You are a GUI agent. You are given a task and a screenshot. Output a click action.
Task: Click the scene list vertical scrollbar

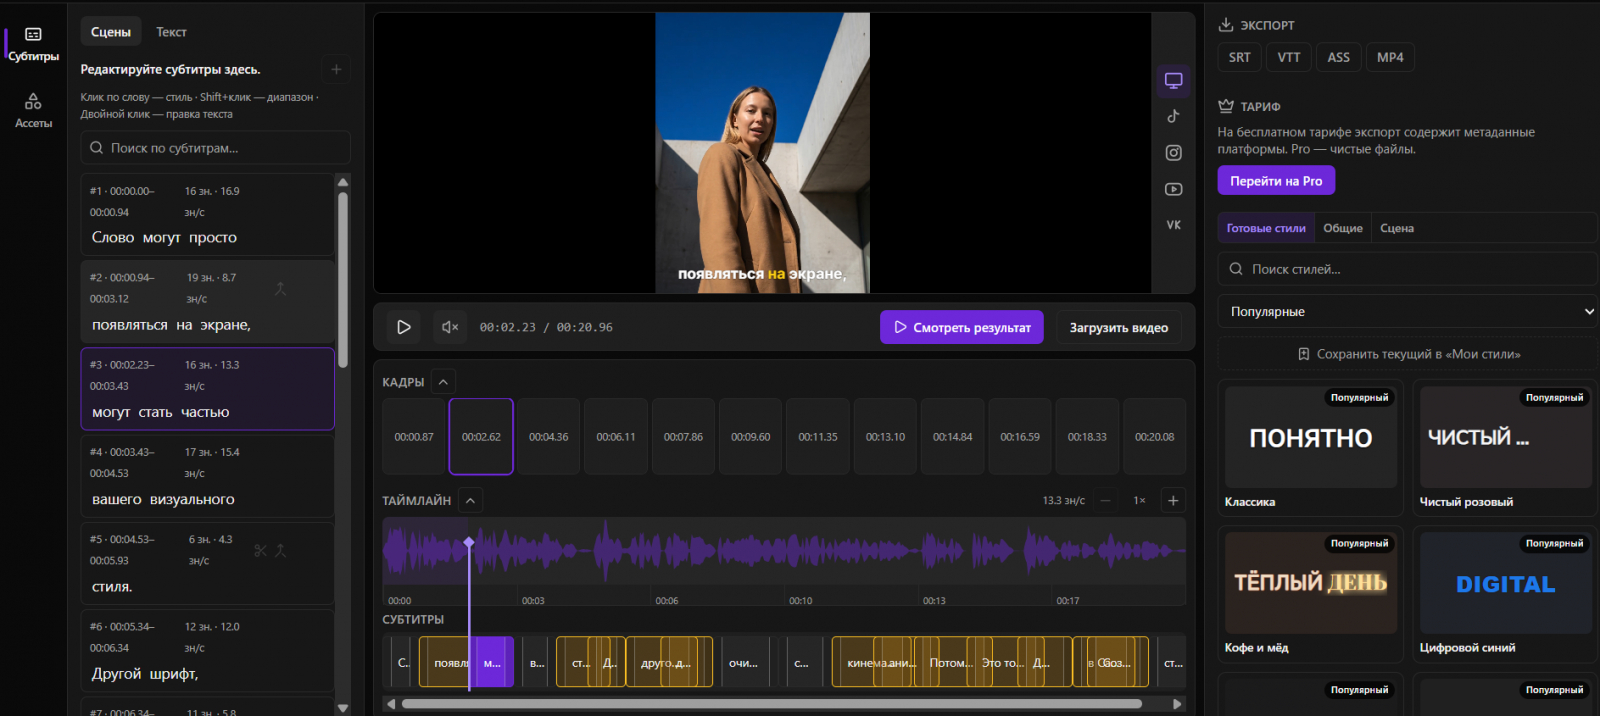(x=343, y=280)
